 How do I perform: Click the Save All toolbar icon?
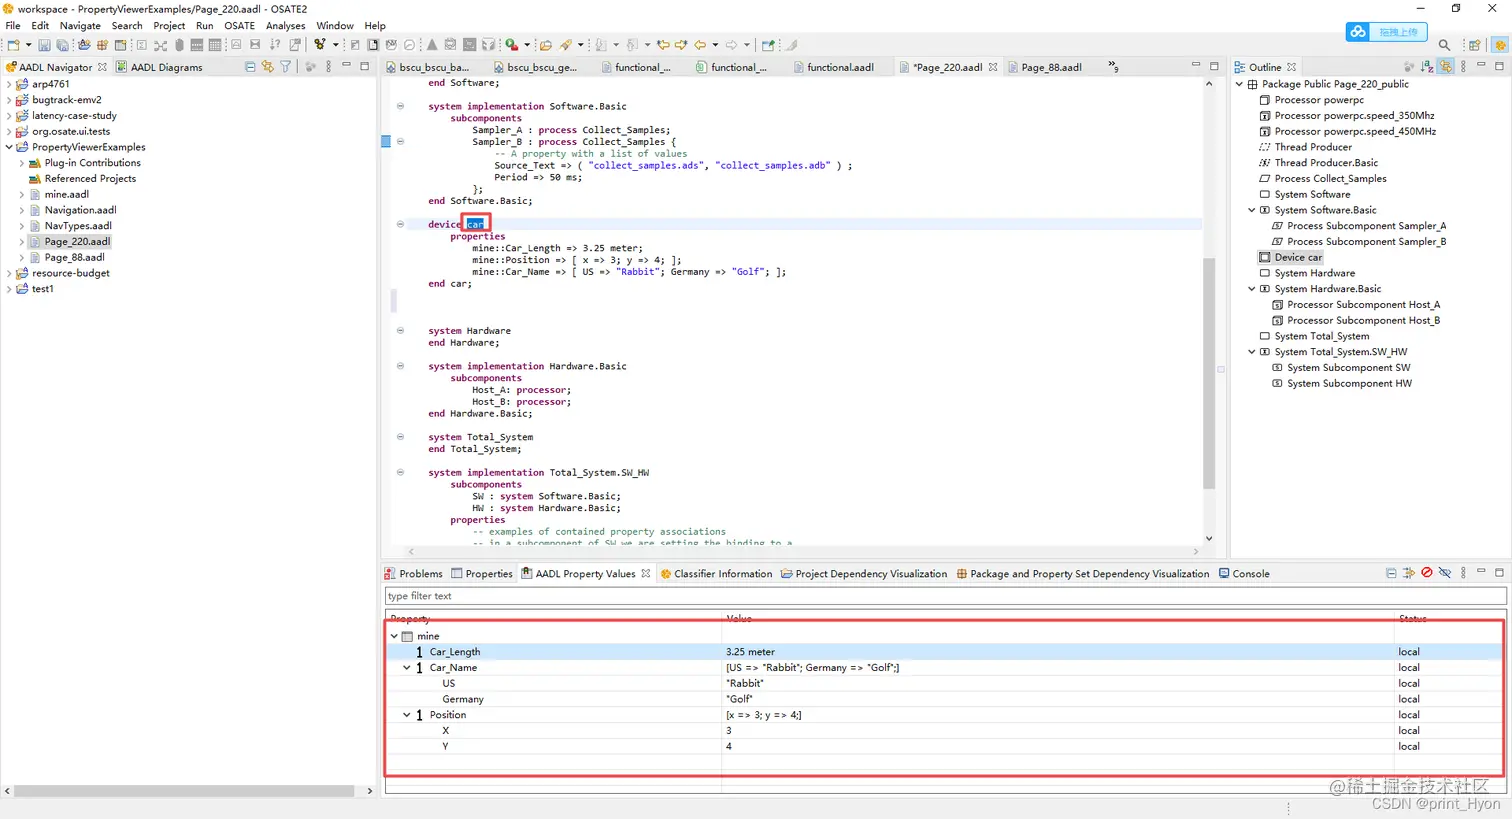(62, 45)
